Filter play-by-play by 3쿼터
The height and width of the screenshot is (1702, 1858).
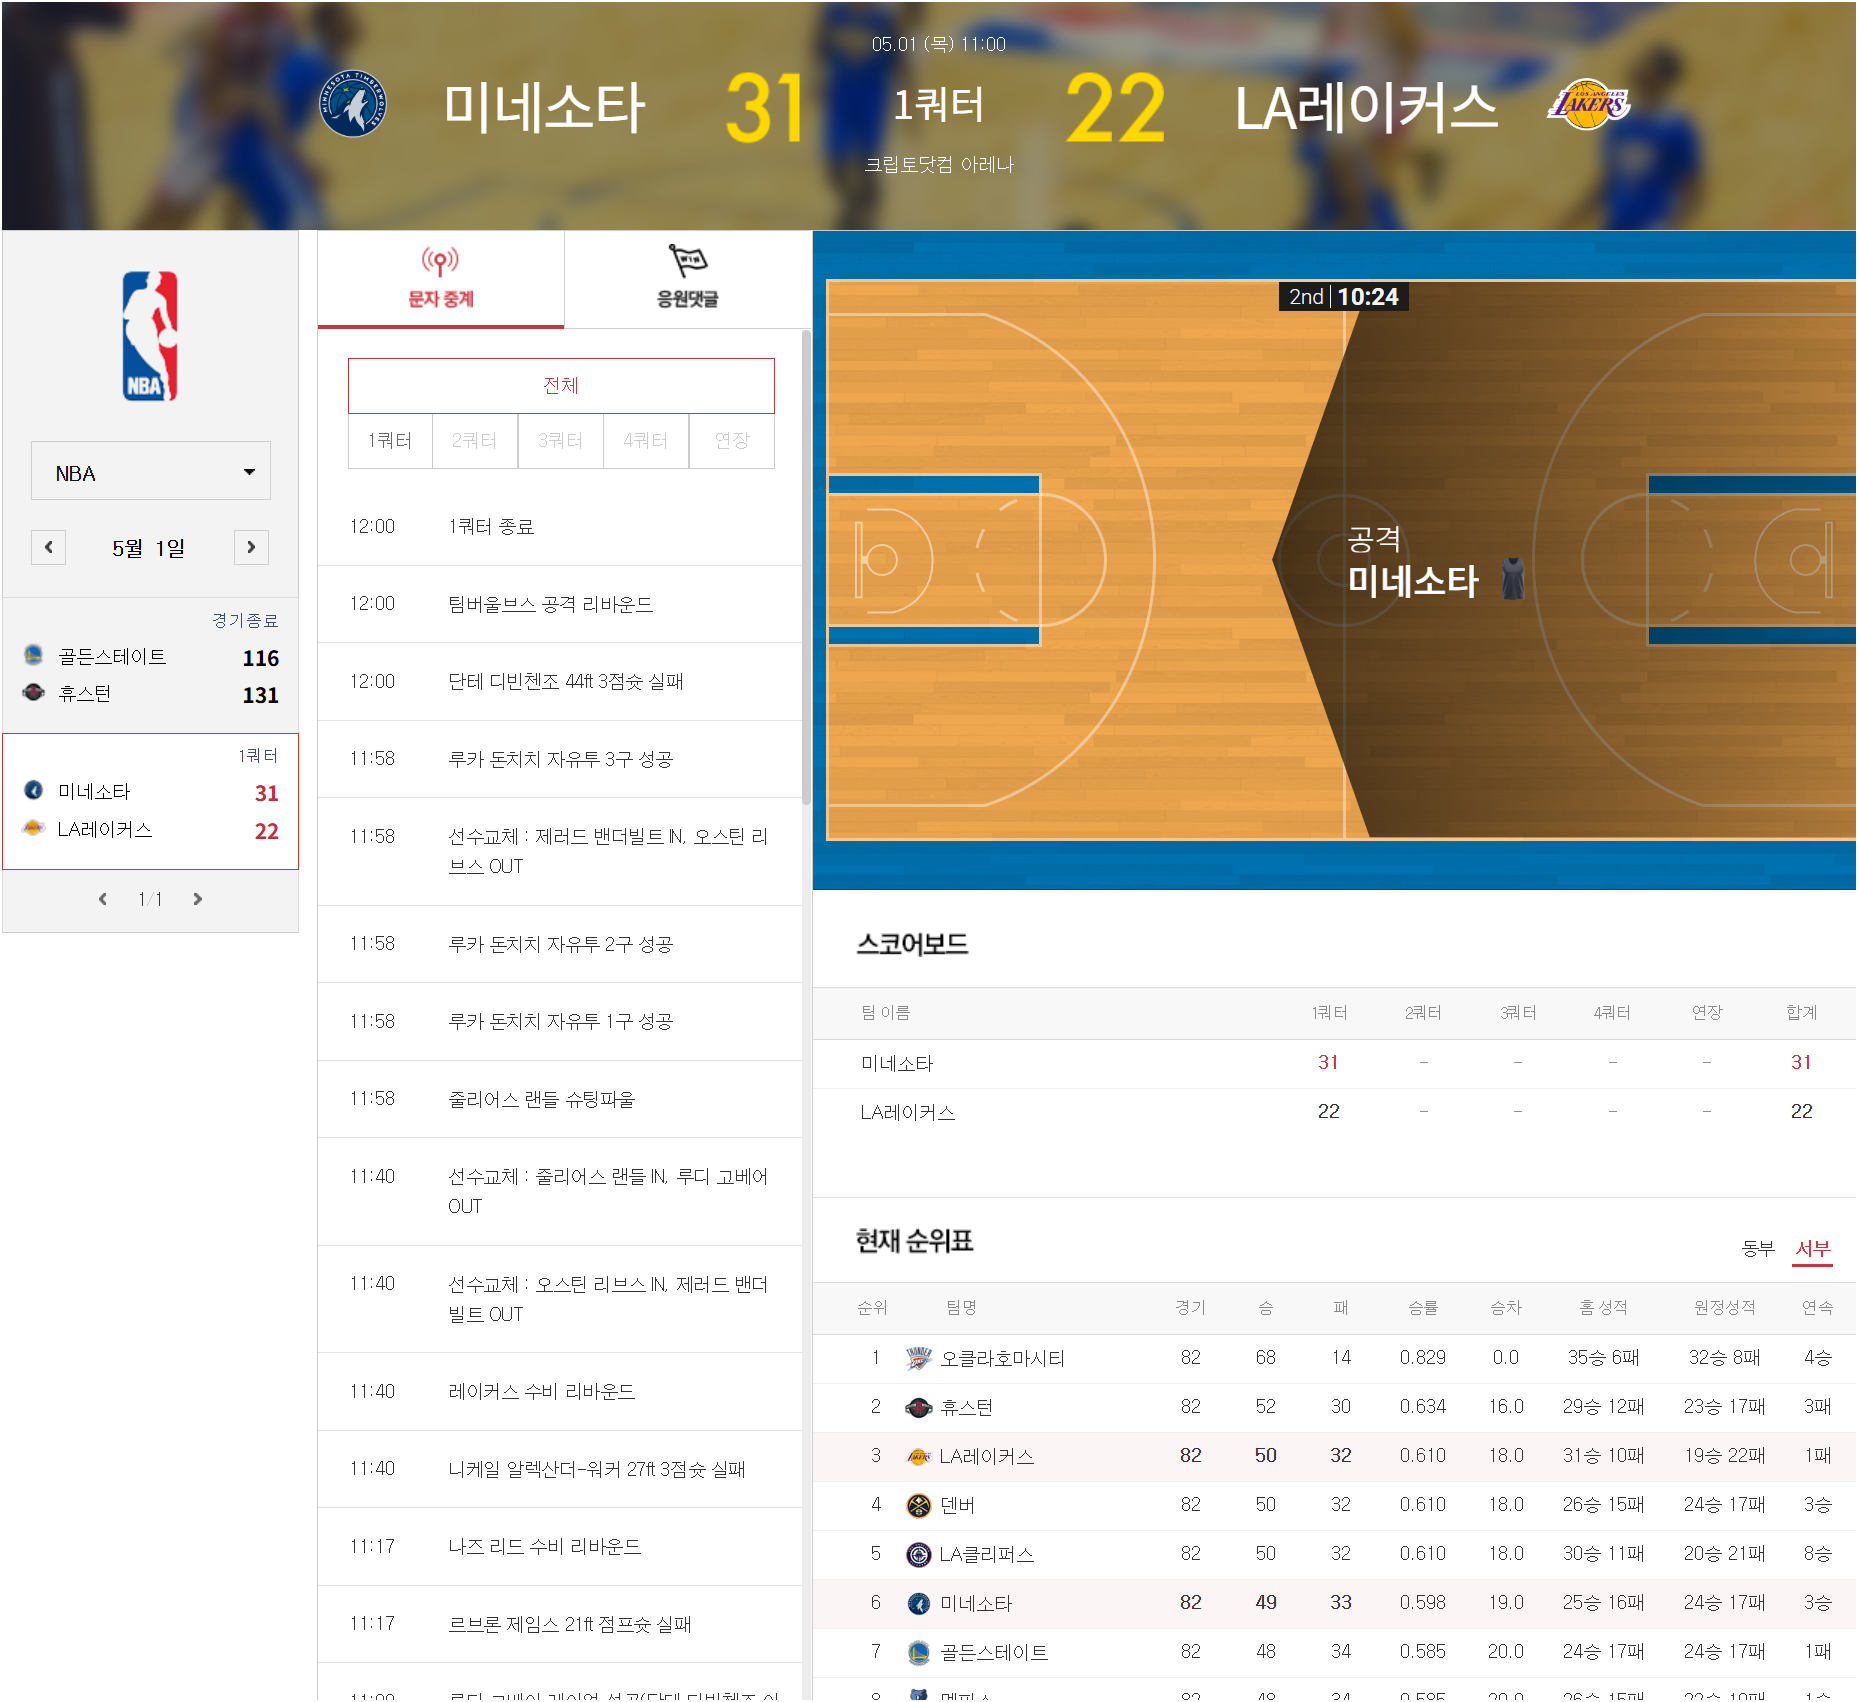pos(560,440)
